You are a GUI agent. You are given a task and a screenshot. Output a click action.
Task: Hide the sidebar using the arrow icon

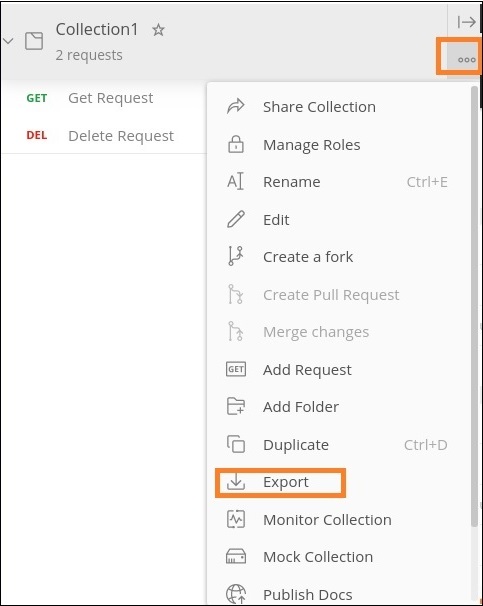(x=466, y=22)
